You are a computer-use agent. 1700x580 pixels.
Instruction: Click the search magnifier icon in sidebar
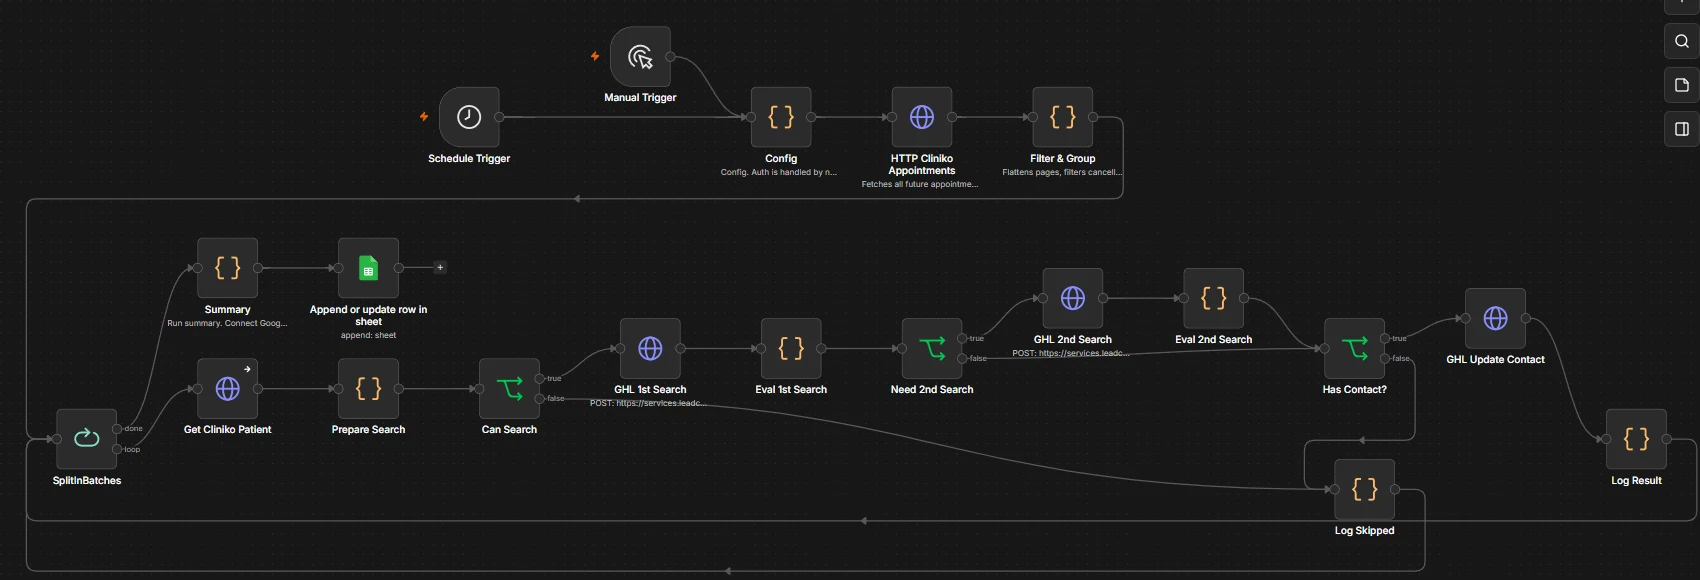point(1682,41)
